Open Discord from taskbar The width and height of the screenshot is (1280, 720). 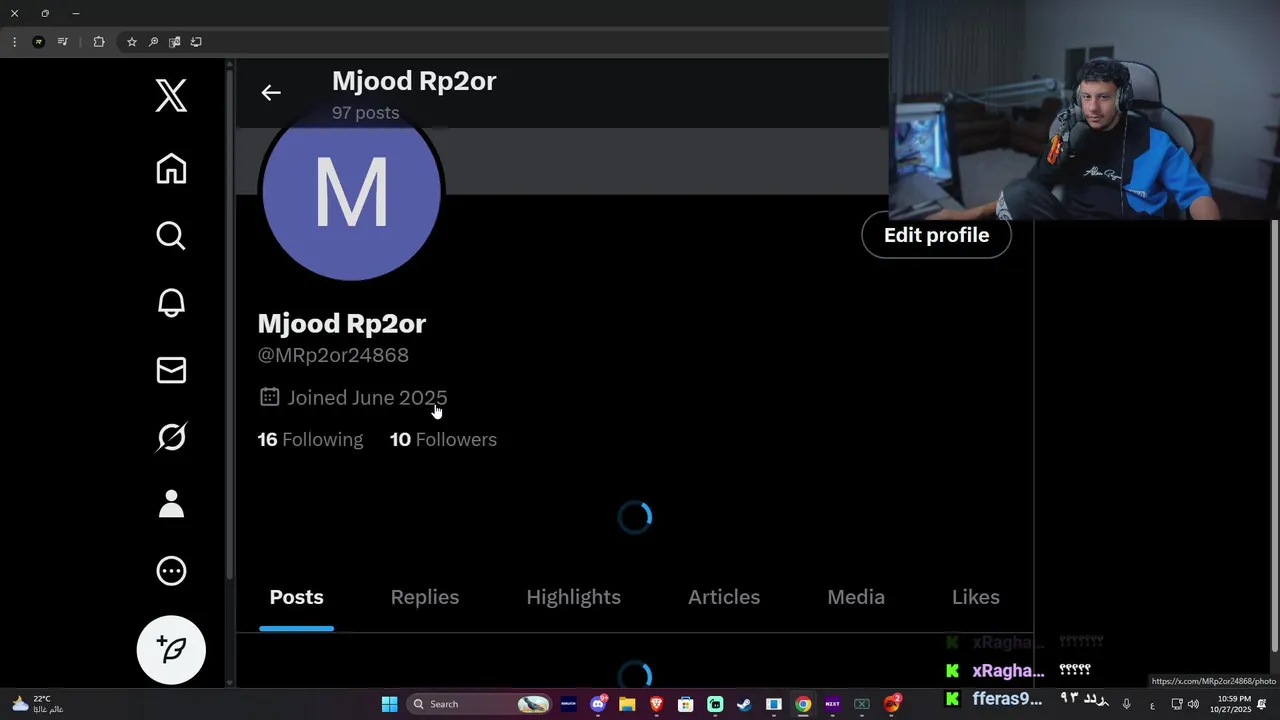[x=598, y=704]
